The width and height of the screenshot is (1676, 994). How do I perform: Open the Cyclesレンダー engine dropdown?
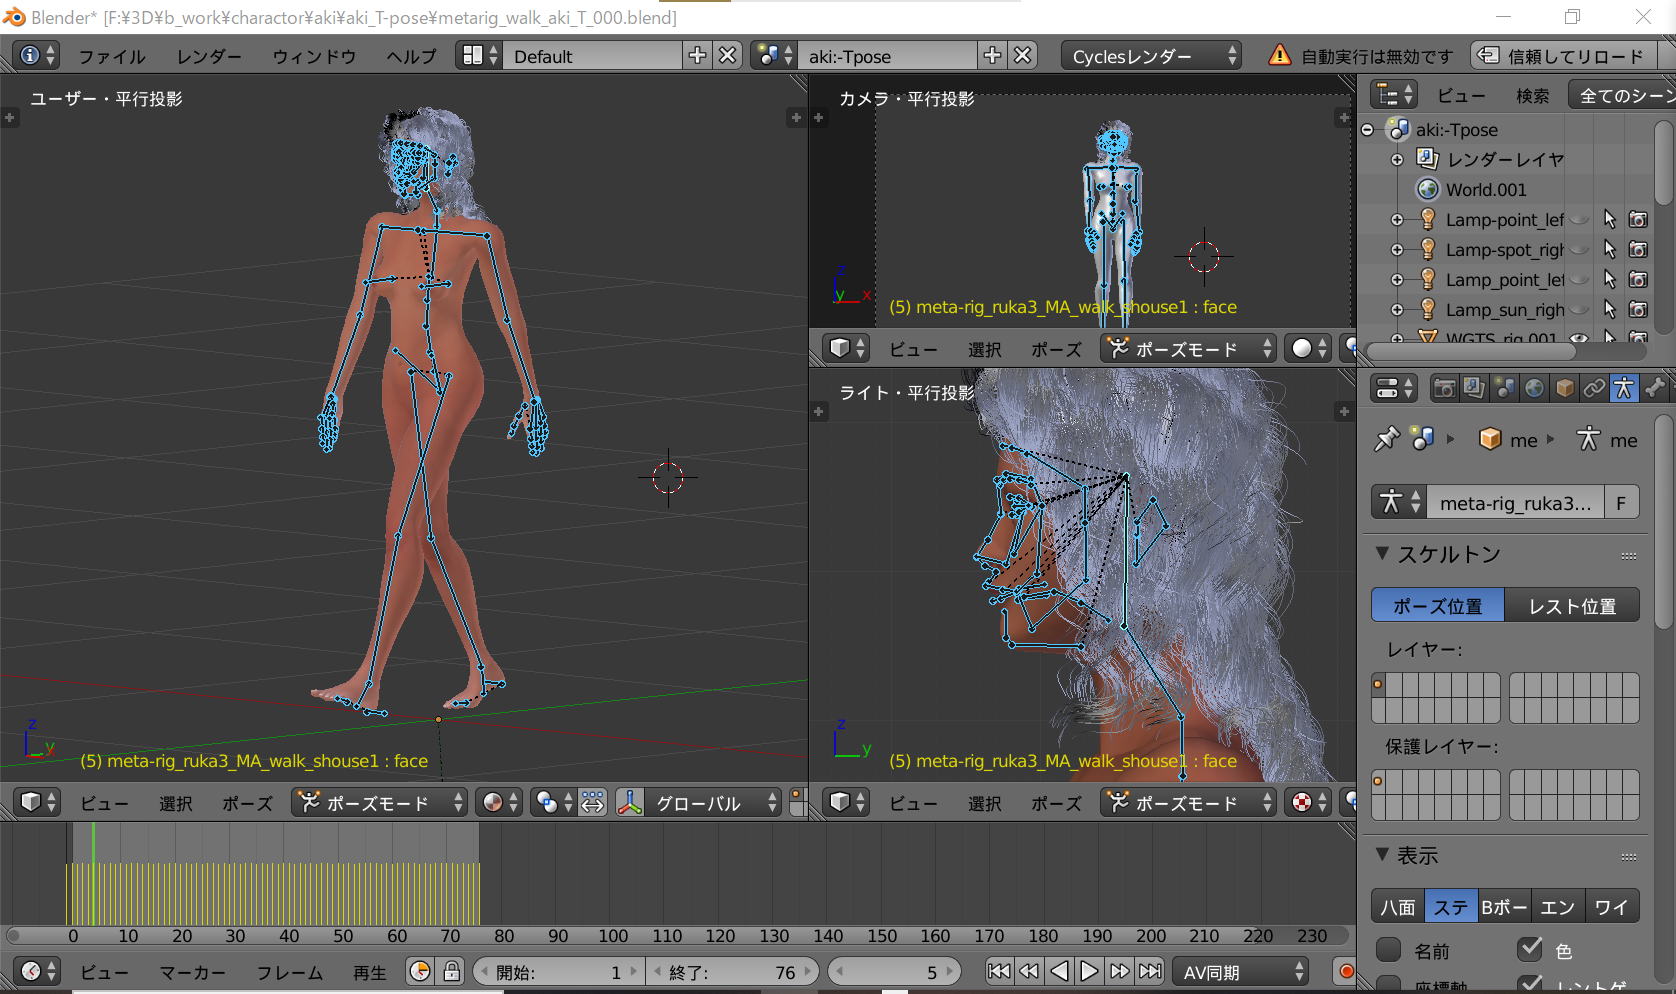click(1150, 56)
